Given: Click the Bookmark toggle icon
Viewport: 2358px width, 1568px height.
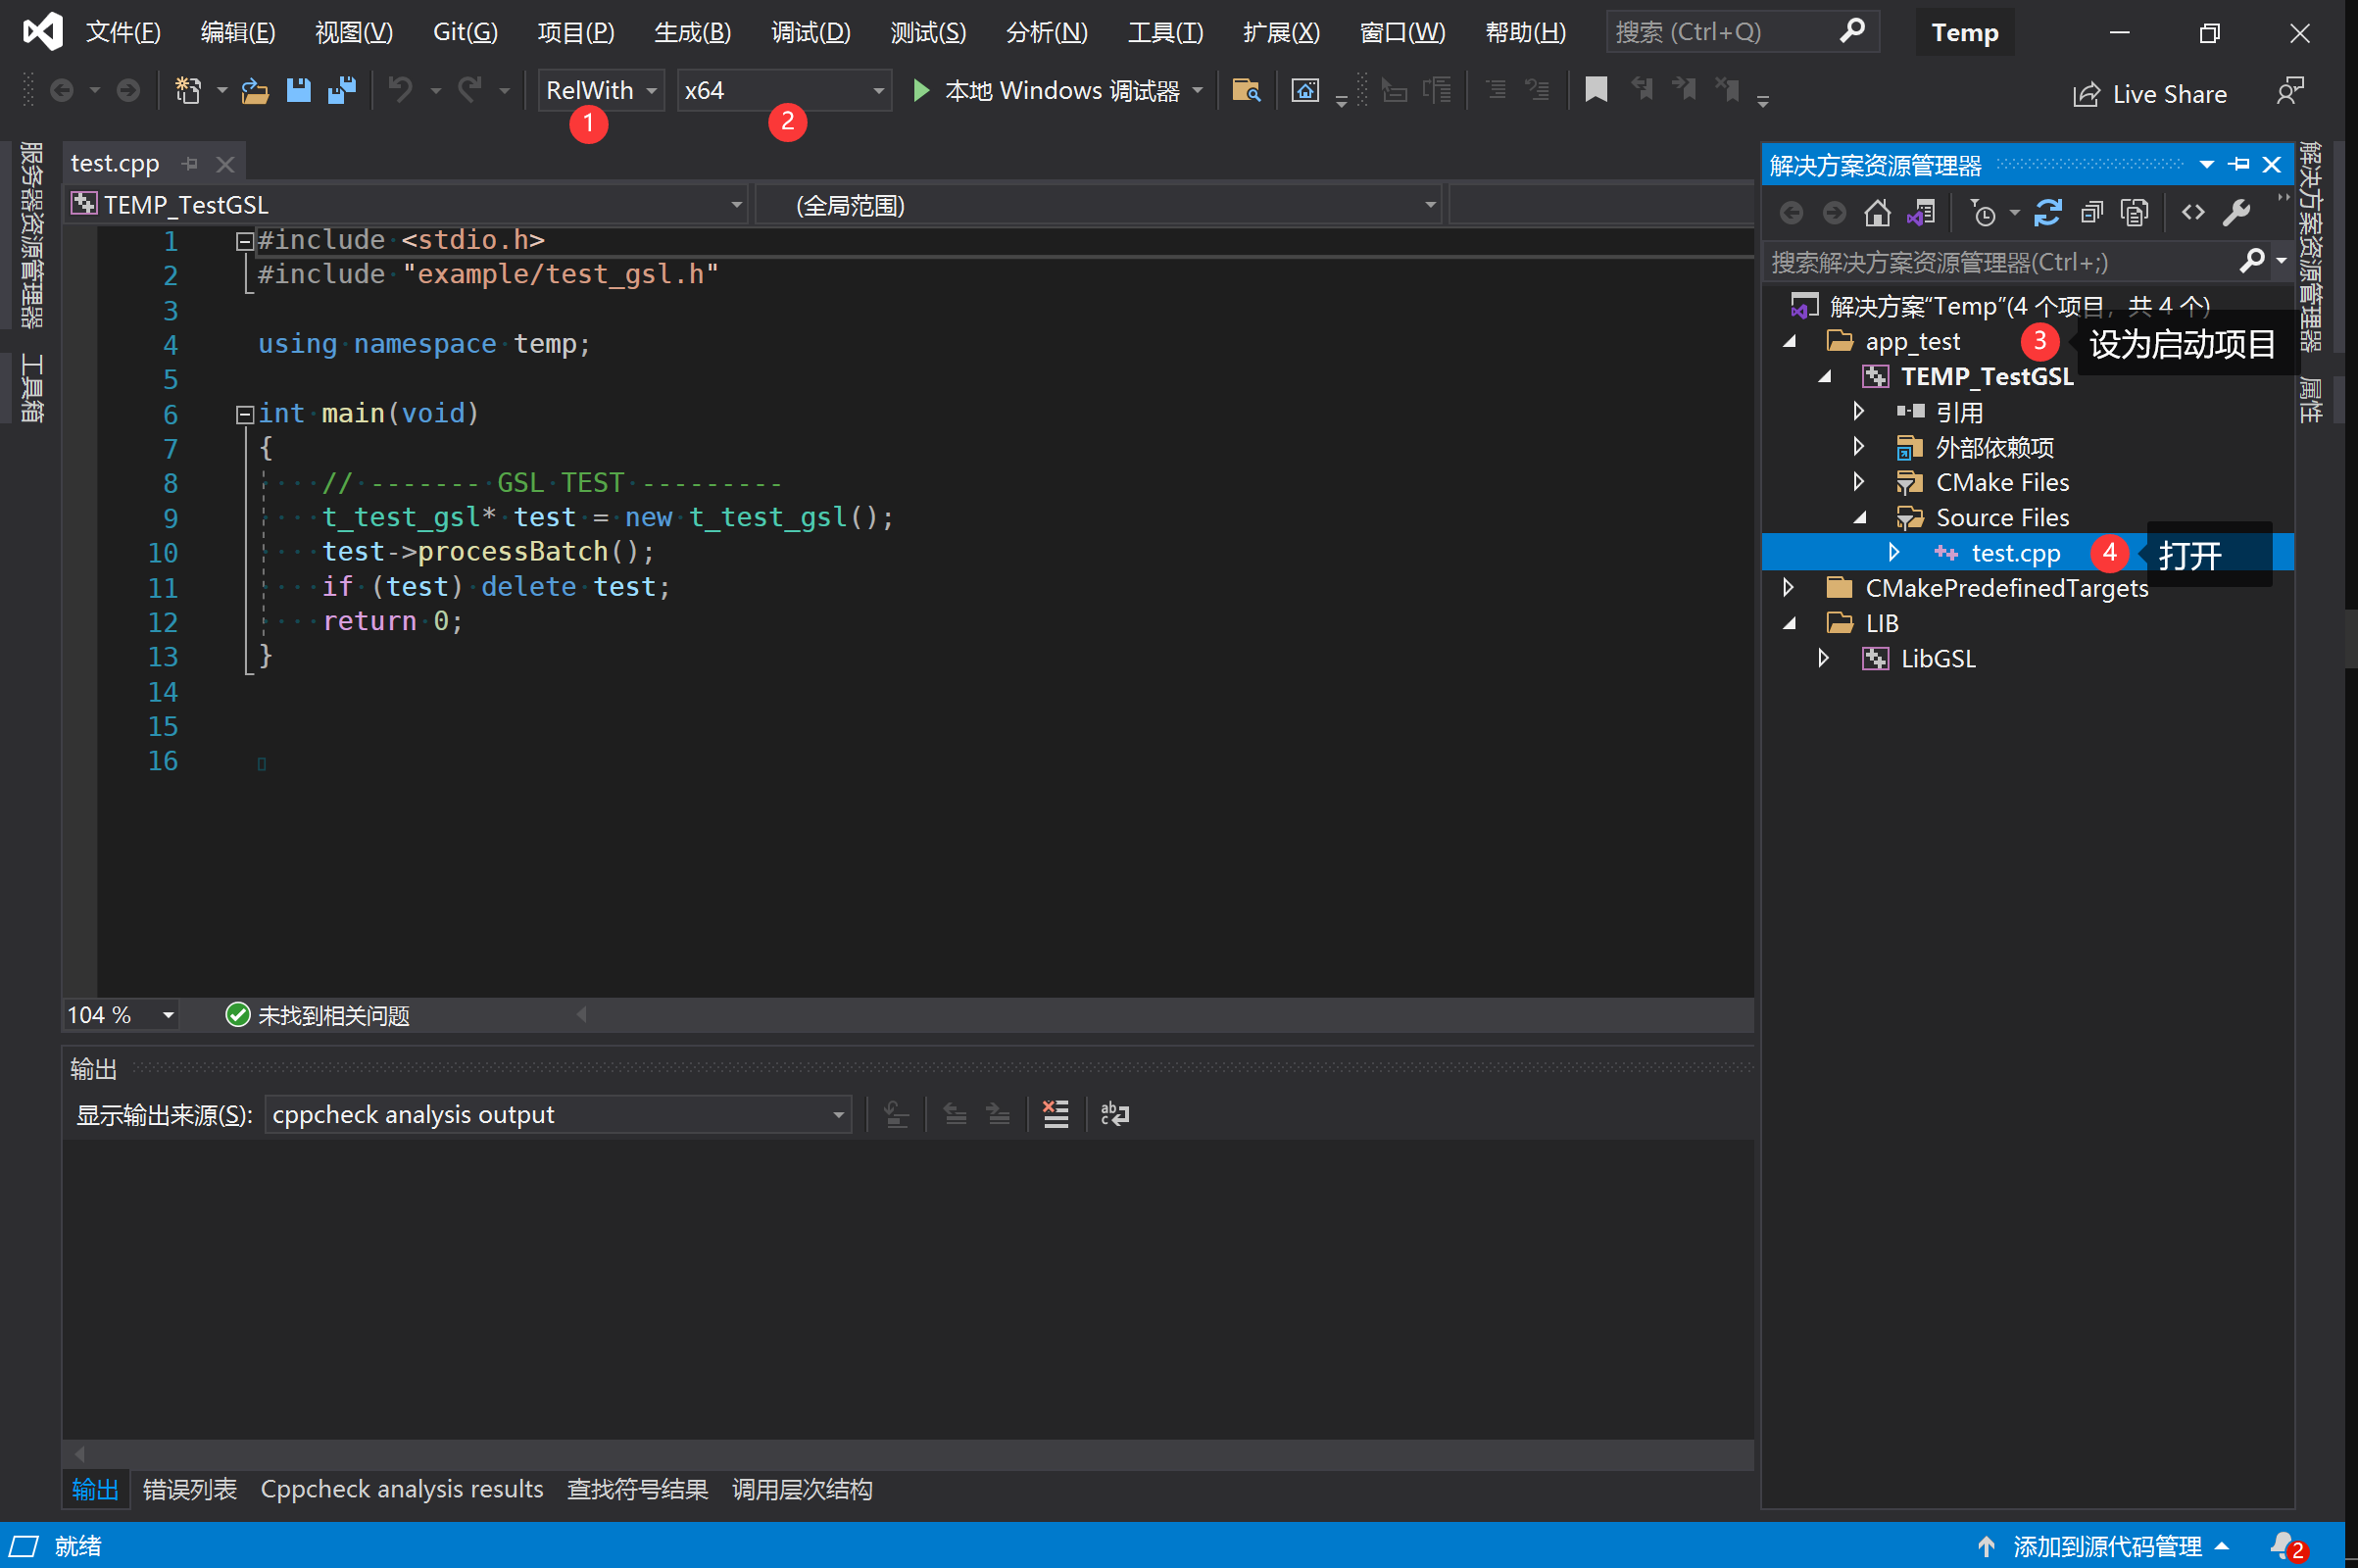Looking at the screenshot, I should coord(1596,90).
